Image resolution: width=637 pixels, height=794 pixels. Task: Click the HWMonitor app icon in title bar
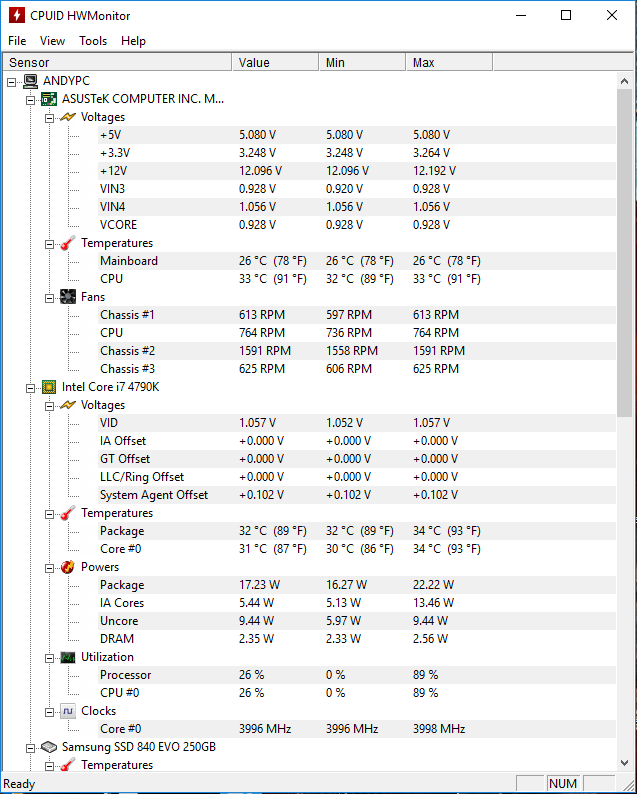(17, 15)
